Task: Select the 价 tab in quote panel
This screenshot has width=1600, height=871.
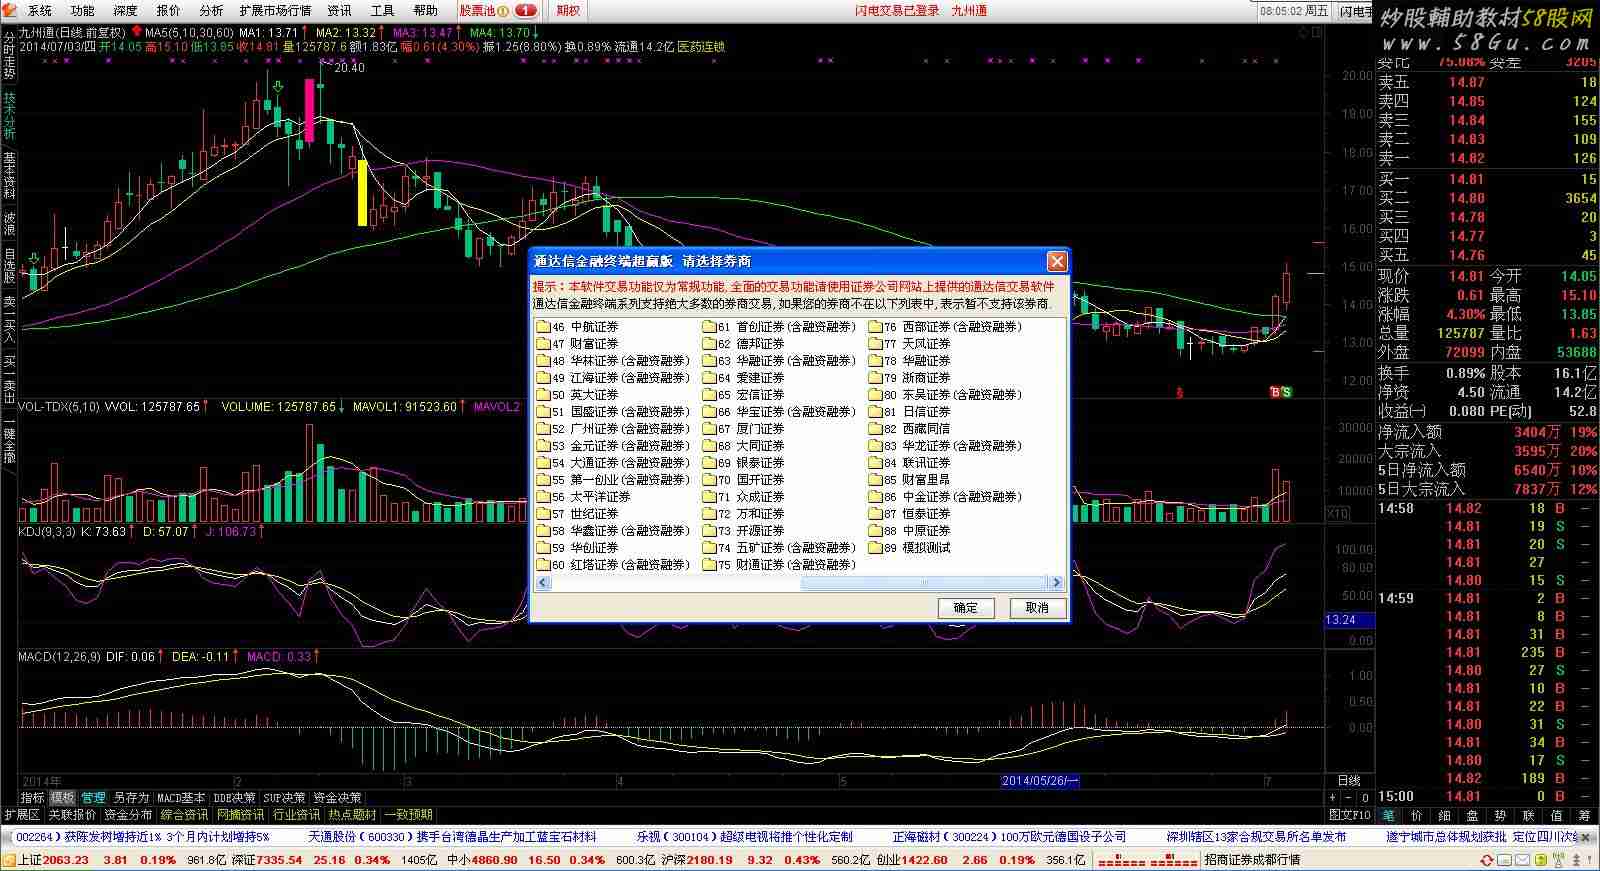Action: pos(1416,815)
